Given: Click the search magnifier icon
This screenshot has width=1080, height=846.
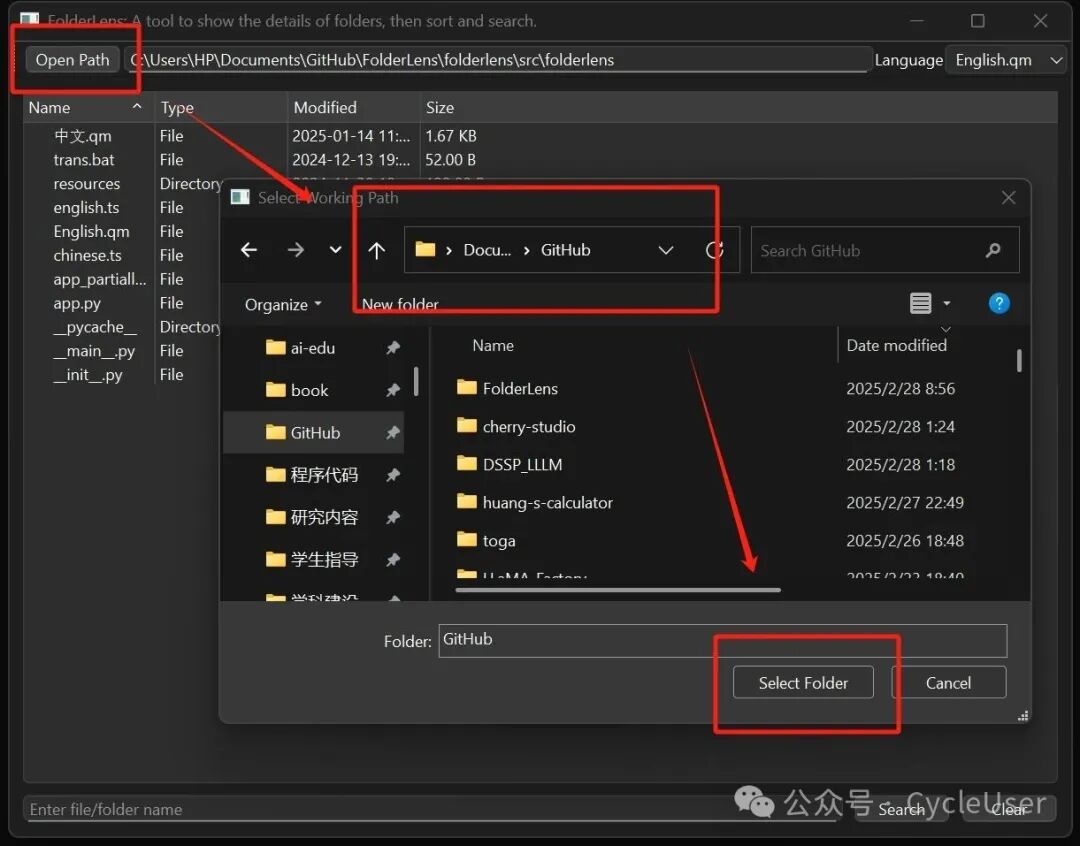Looking at the screenshot, I should tap(993, 250).
